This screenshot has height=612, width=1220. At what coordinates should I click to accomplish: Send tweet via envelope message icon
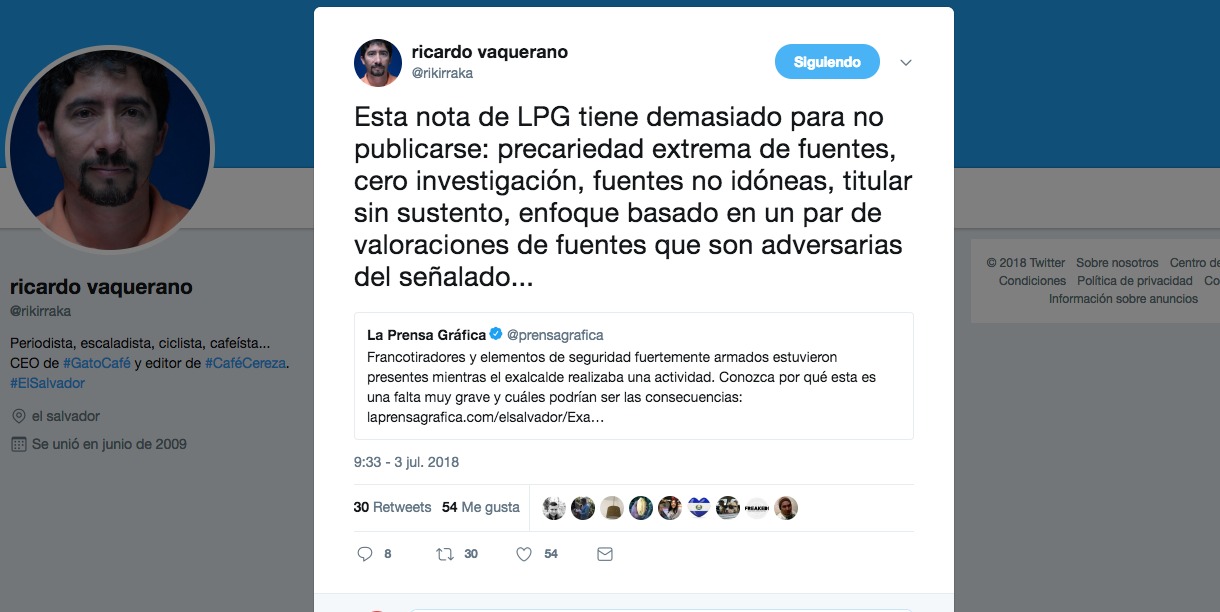point(604,553)
